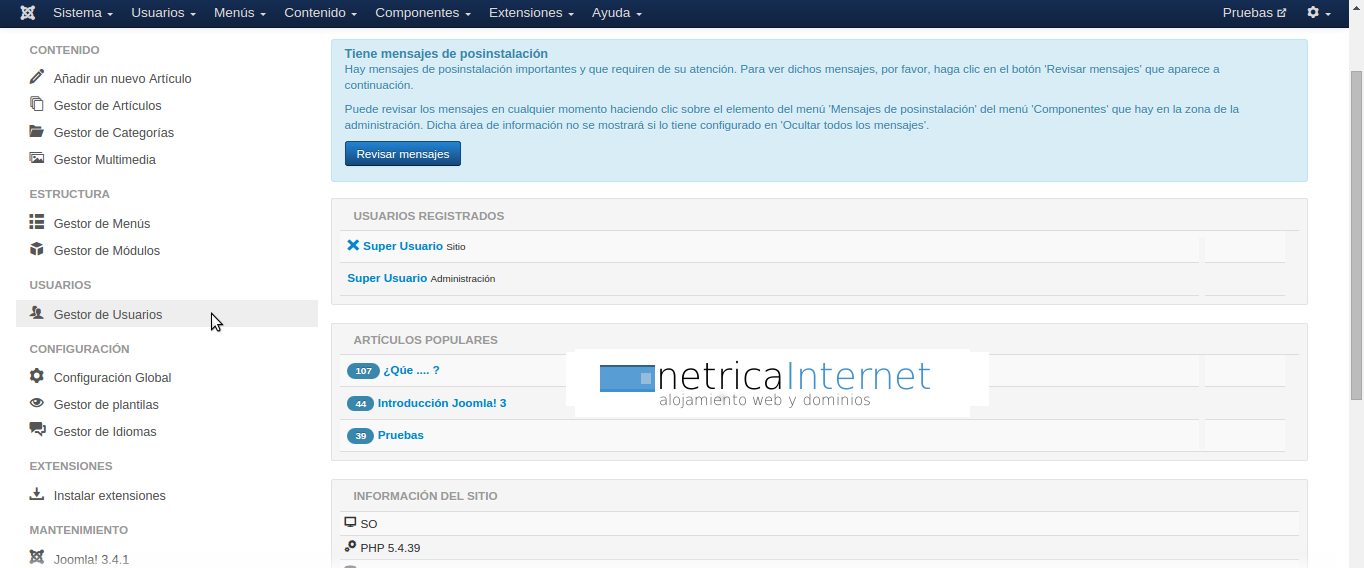The image size is (1364, 568).
Task: Click the download icon for Instalar extensiones
Action: [x=37, y=494]
